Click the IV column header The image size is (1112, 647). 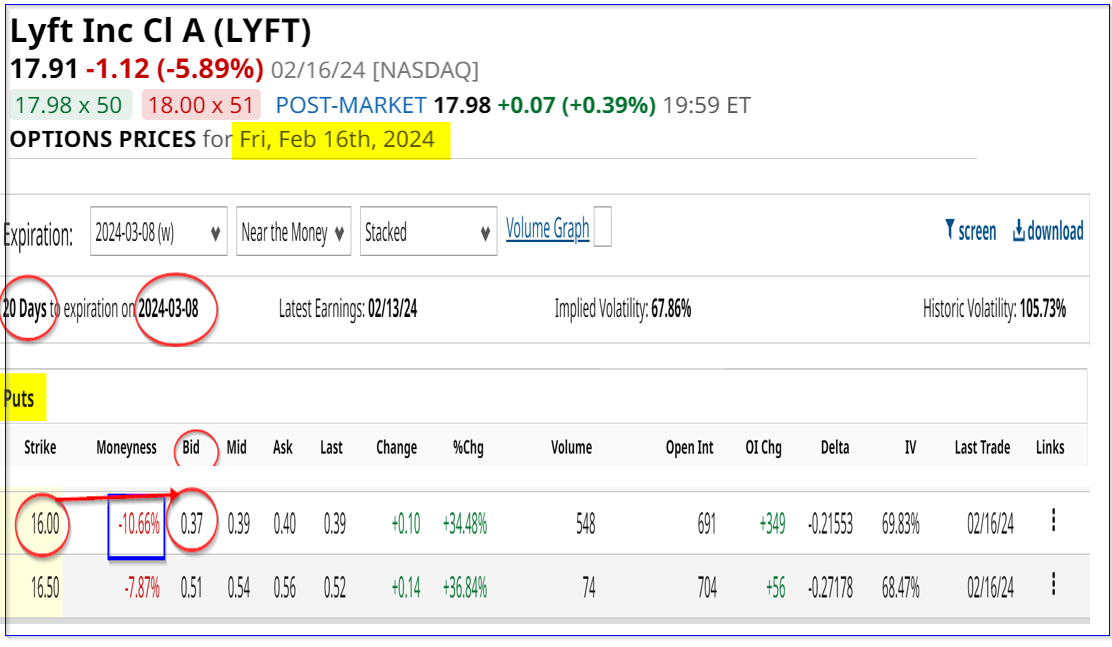tap(910, 448)
